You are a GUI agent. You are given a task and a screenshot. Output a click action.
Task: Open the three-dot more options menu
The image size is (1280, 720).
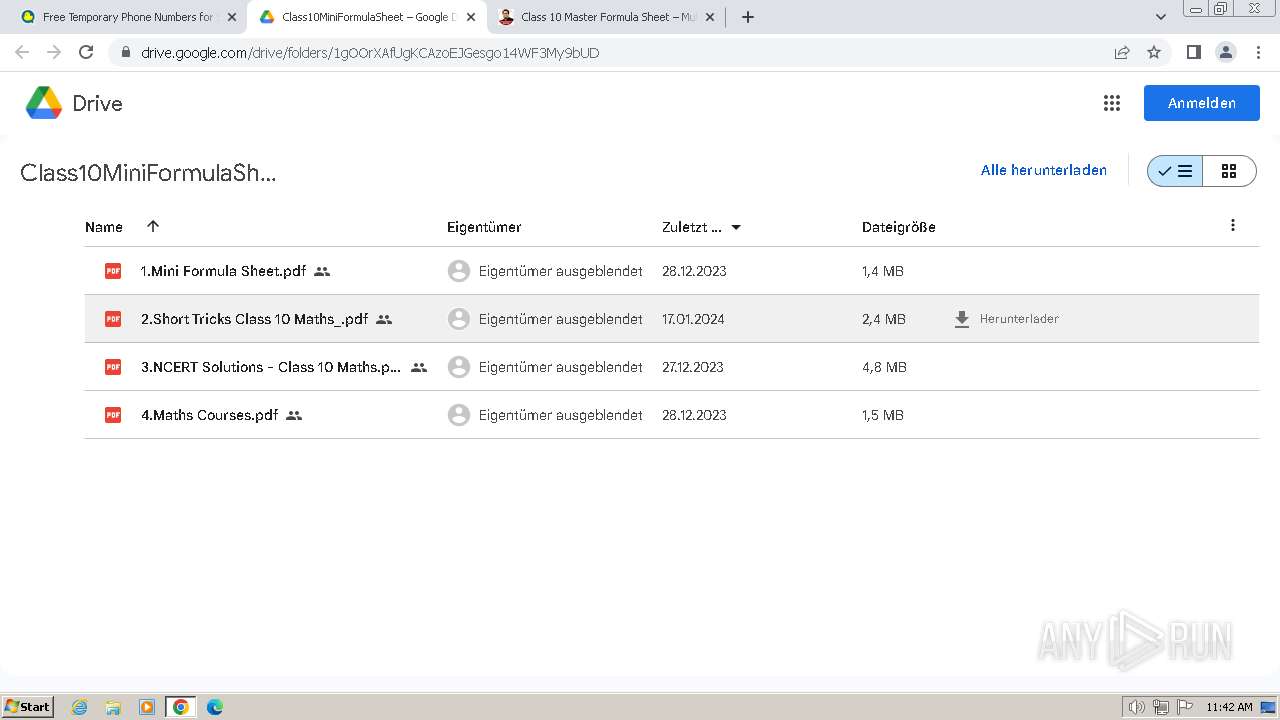coord(1232,226)
